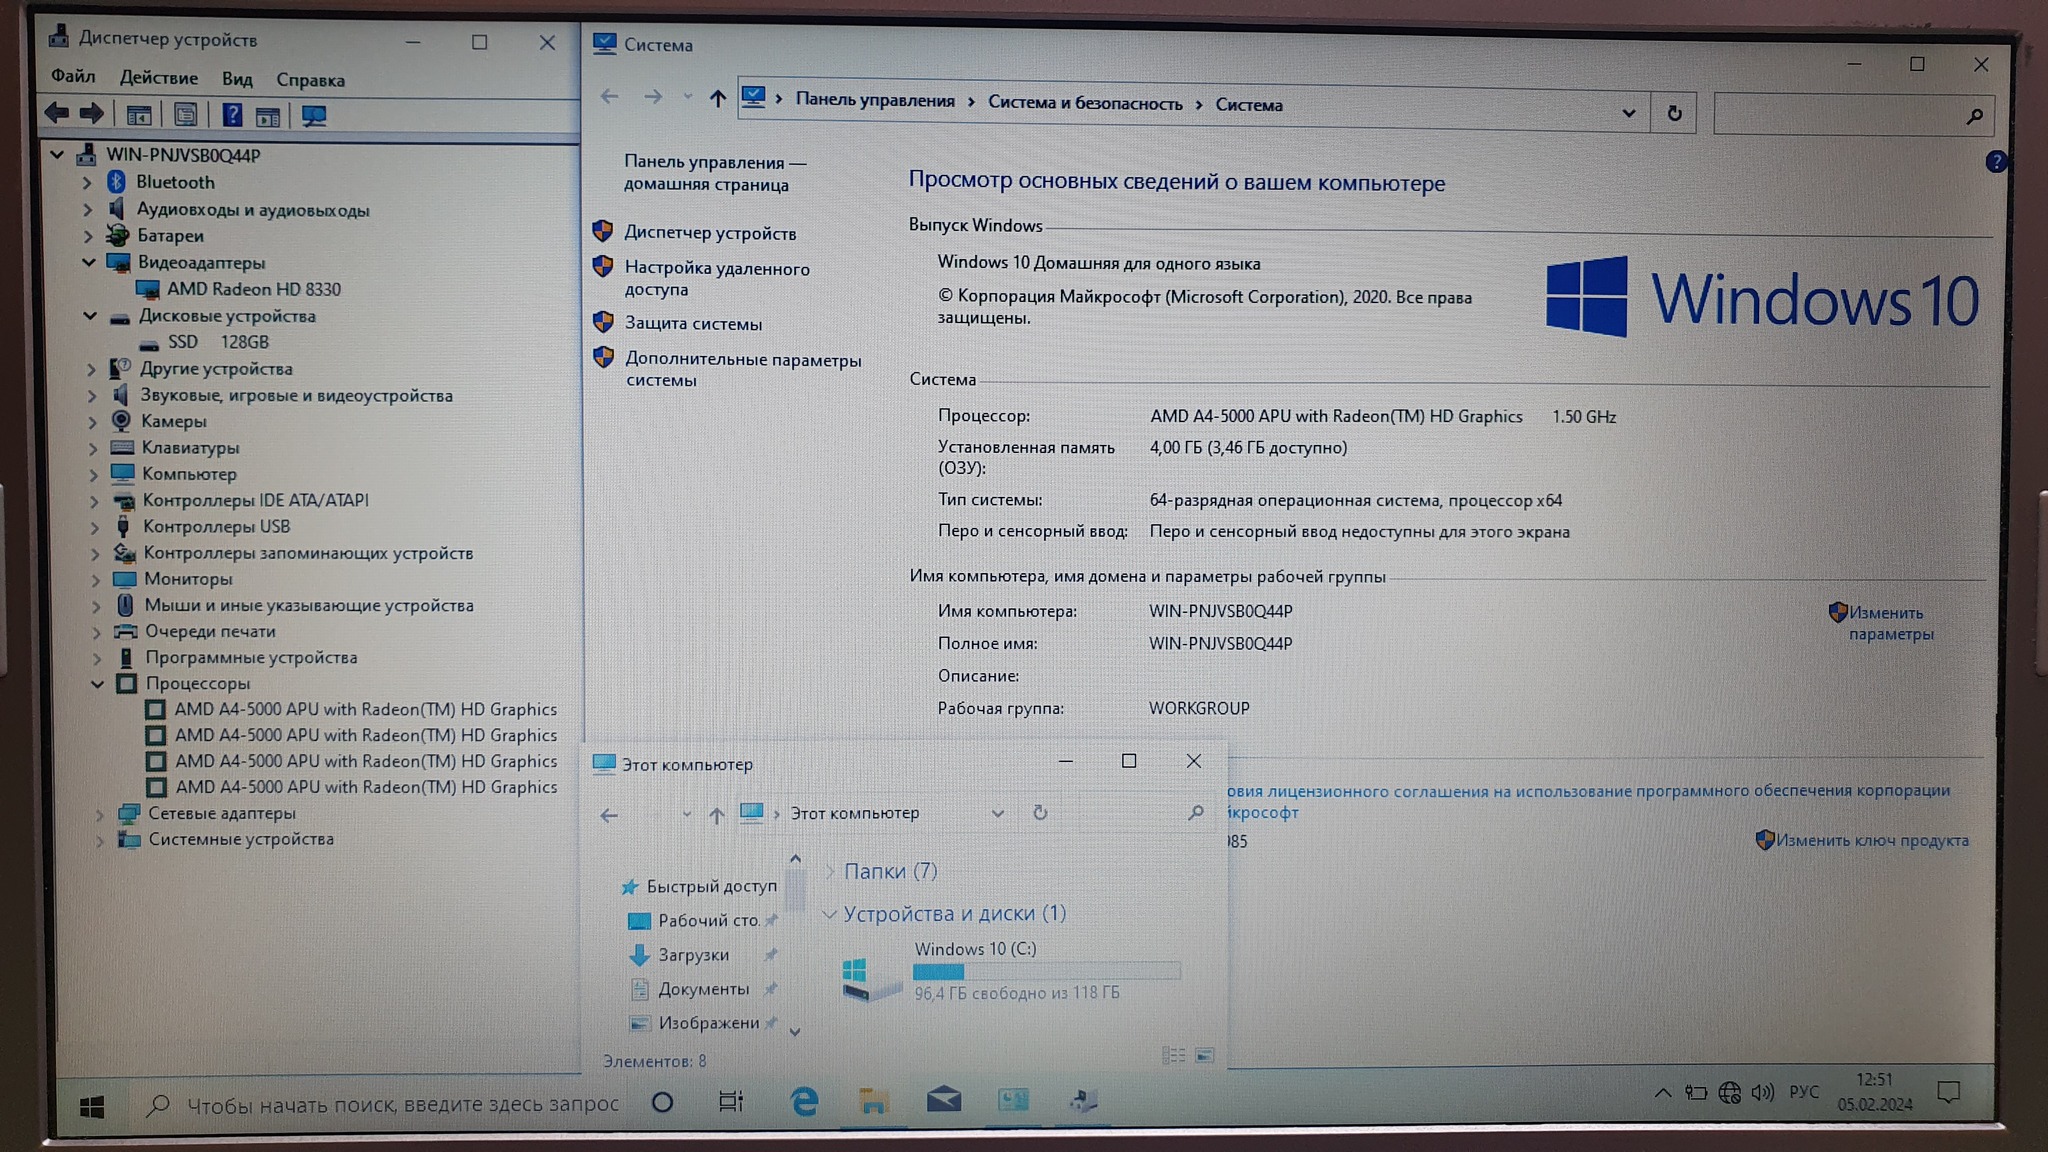Collapse the Video adapters category

click(89, 262)
